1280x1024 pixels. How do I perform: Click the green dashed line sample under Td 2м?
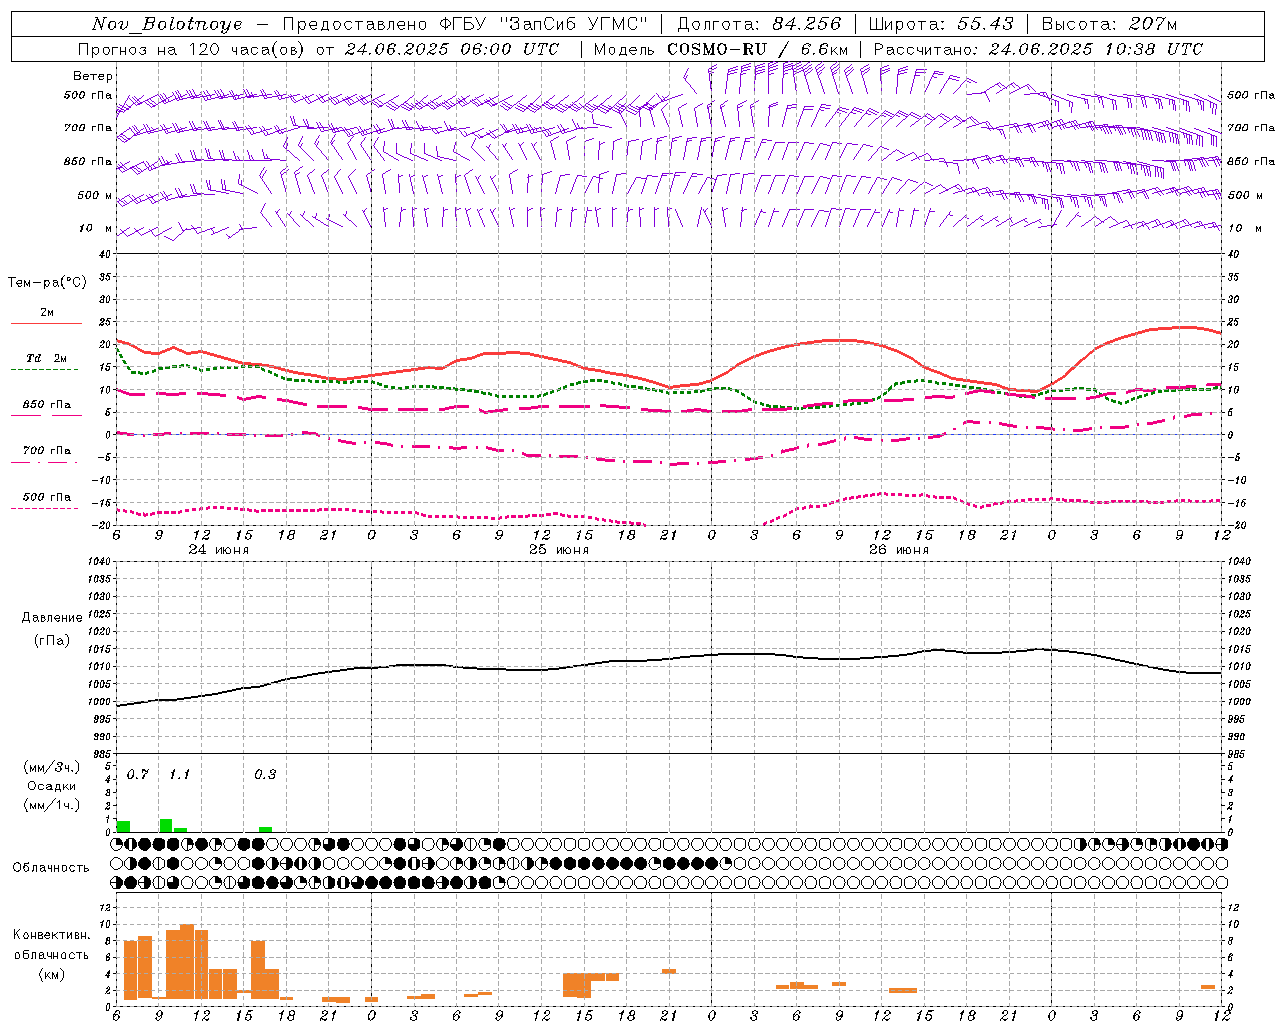[44, 369]
